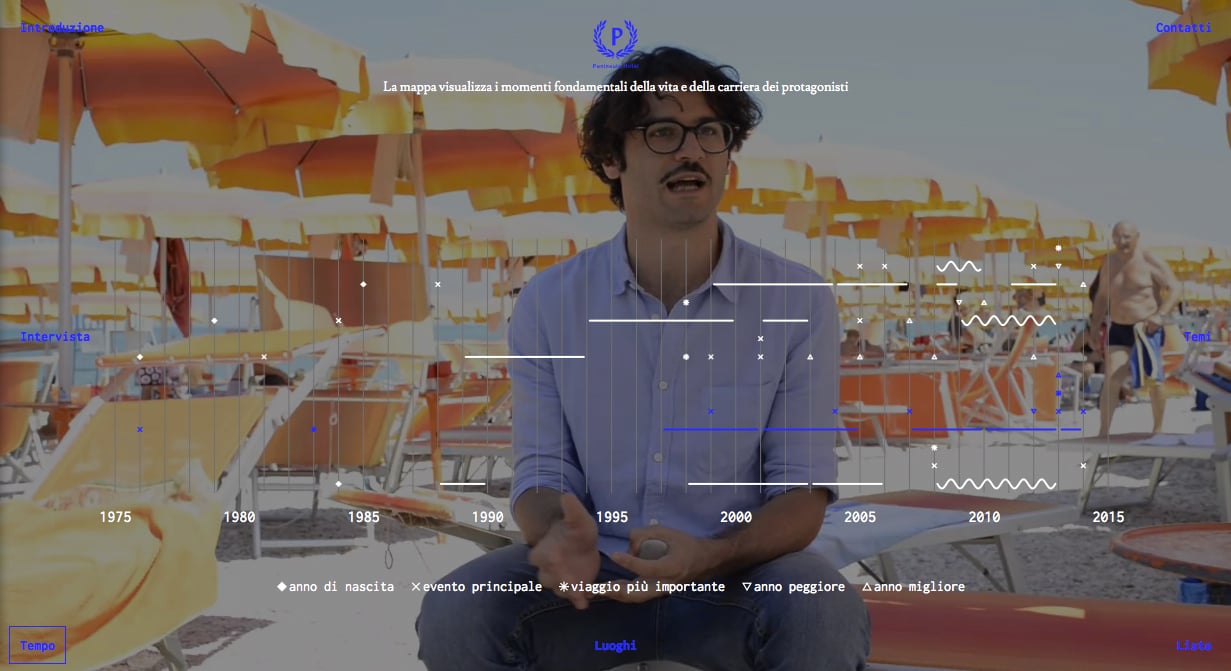Switch to the Luoghi view

pos(615,645)
